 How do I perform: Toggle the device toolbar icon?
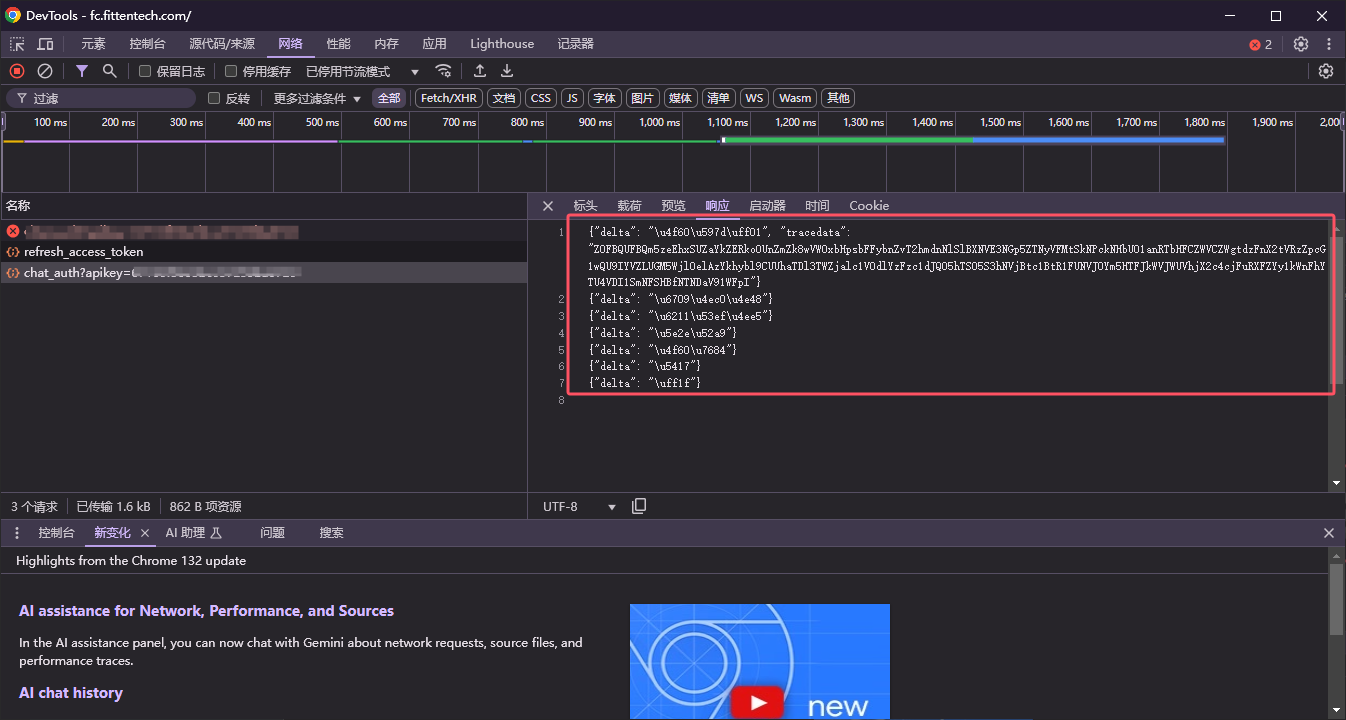[45, 44]
